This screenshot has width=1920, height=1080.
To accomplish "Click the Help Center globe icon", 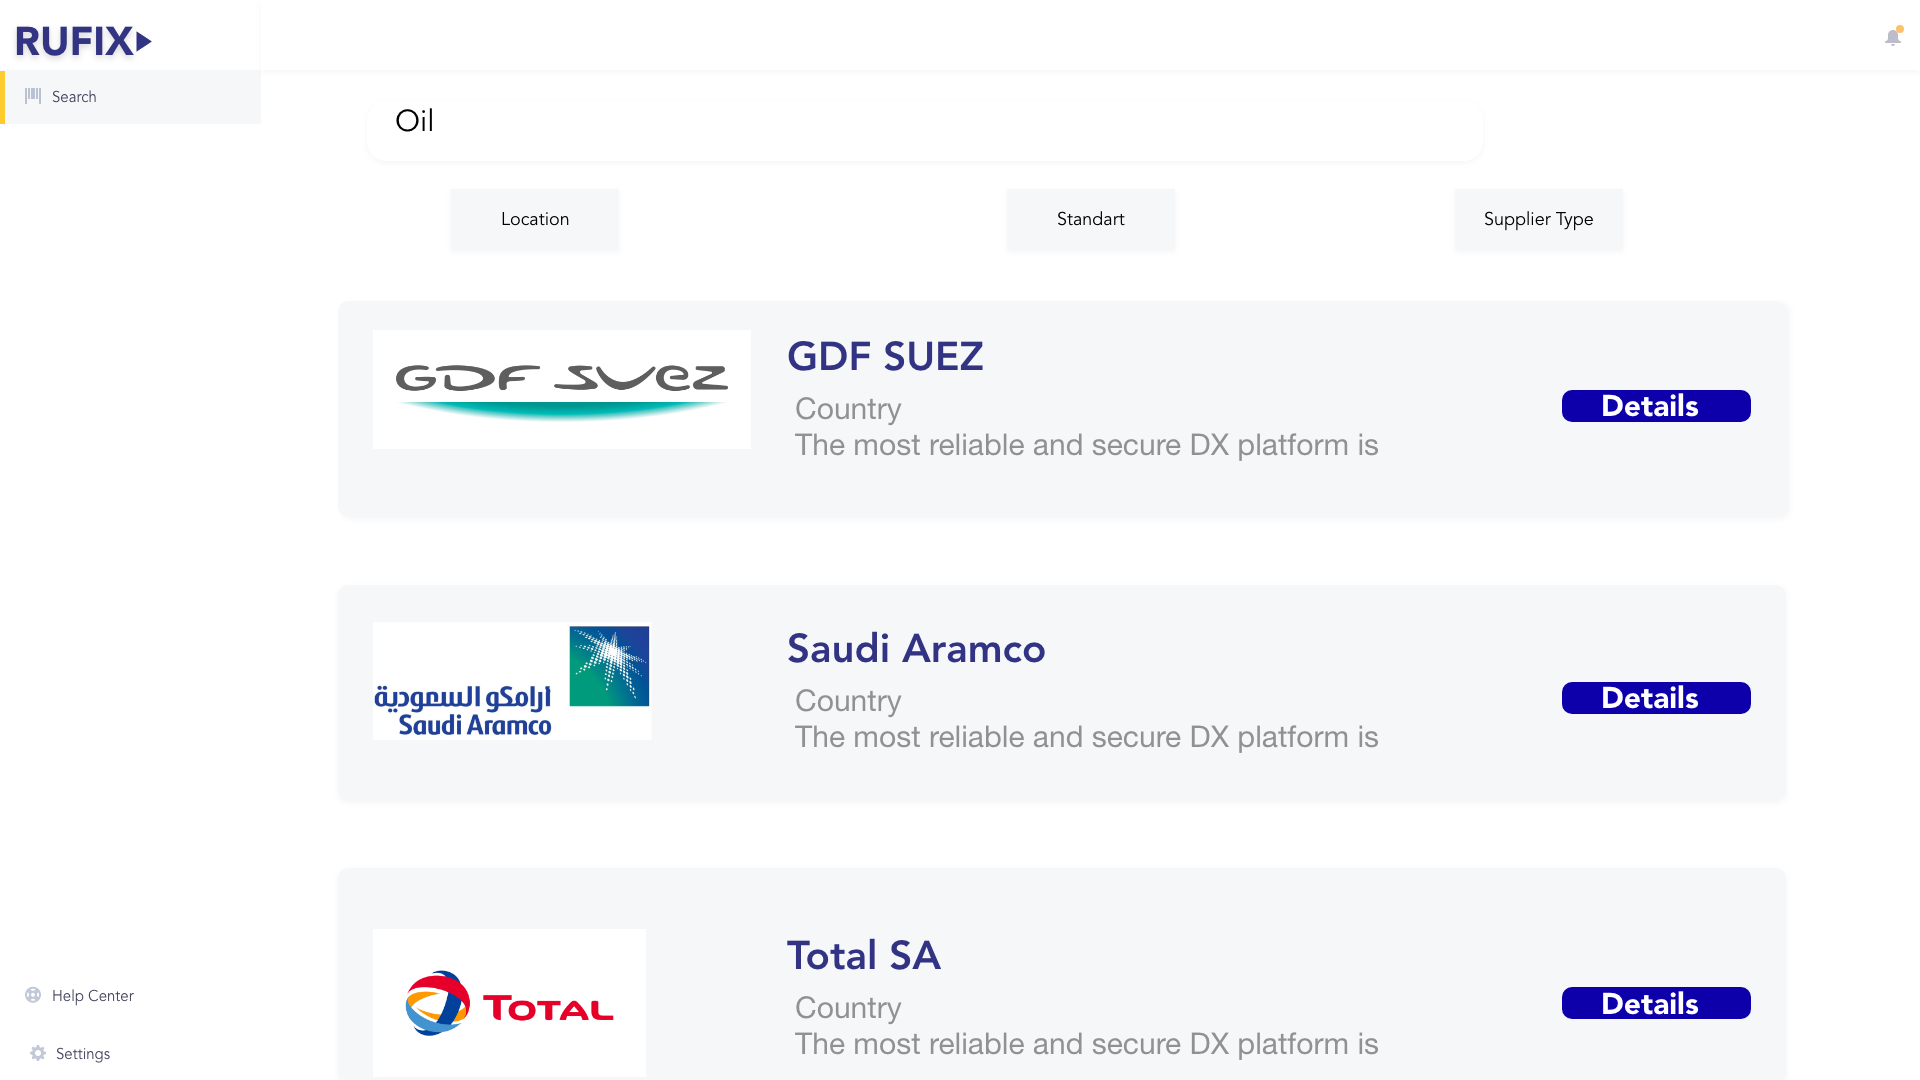I will 33,995.
